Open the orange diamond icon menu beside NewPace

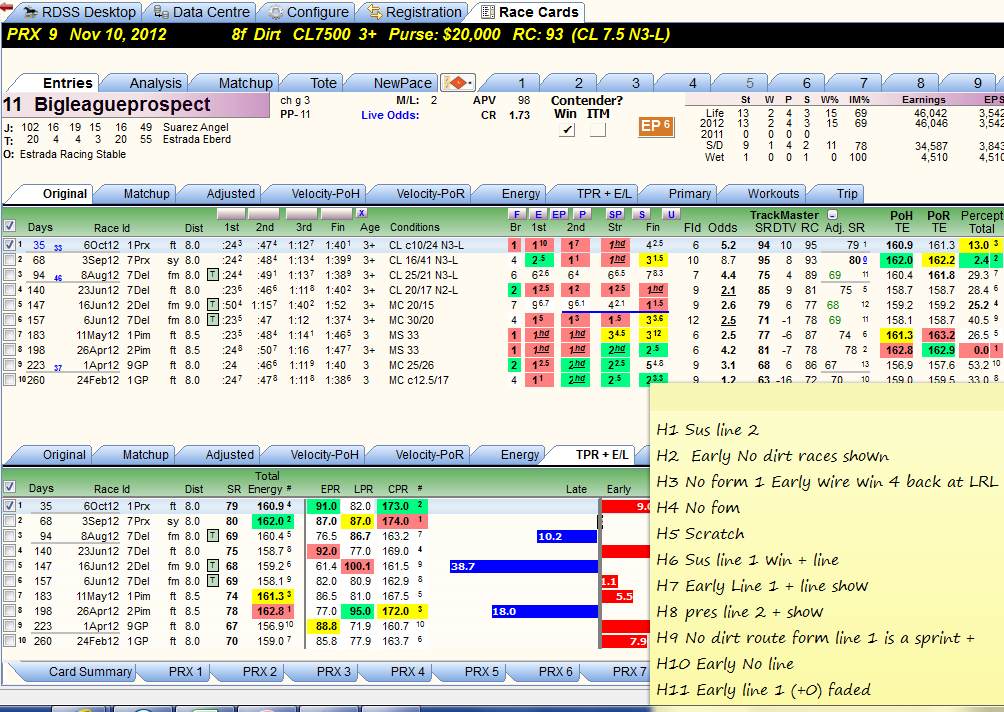(458, 83)
